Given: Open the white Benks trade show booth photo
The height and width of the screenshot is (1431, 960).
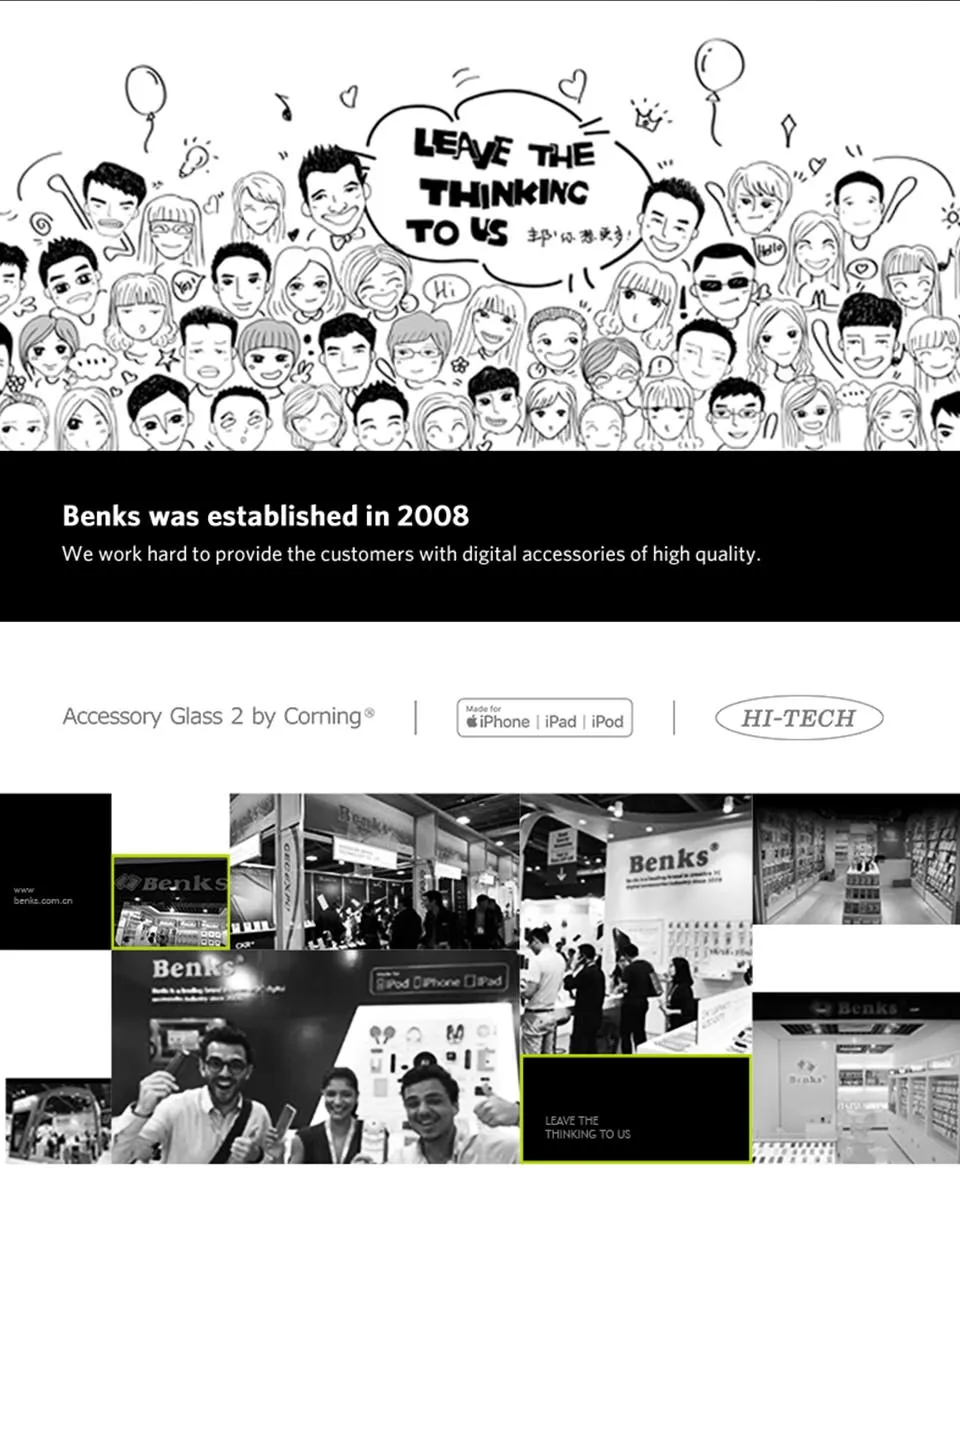Looking at the screenshot, I should click(x=636, y=924).
